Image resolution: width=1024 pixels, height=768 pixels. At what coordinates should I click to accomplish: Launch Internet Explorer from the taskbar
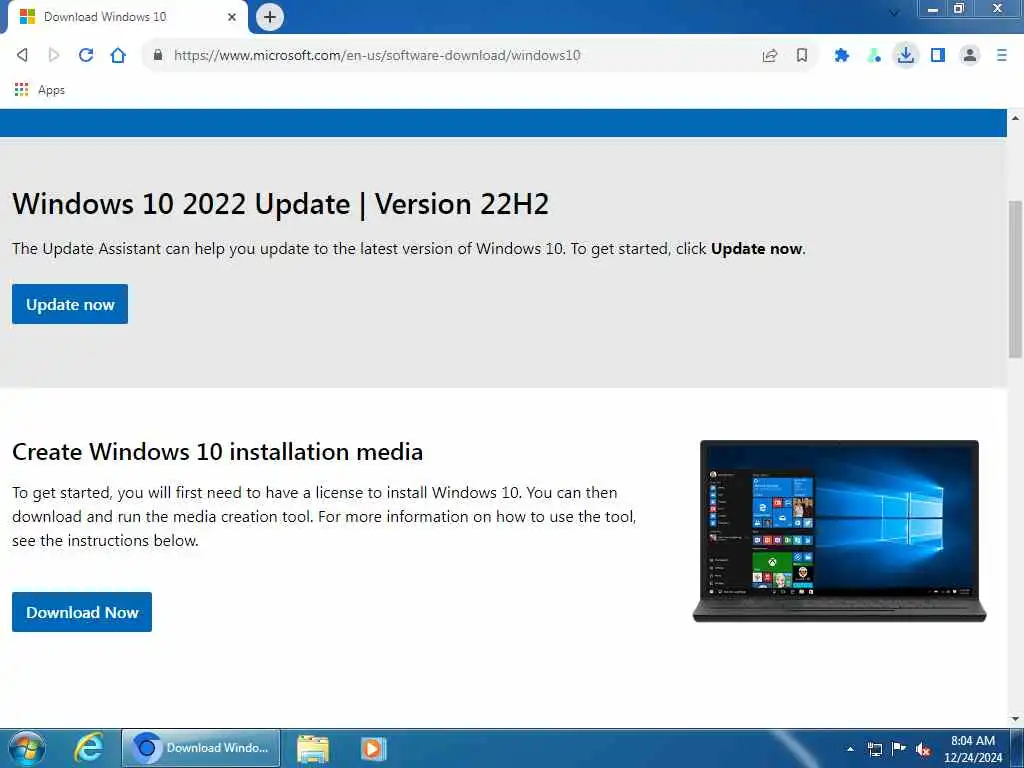tap(88, 748)
